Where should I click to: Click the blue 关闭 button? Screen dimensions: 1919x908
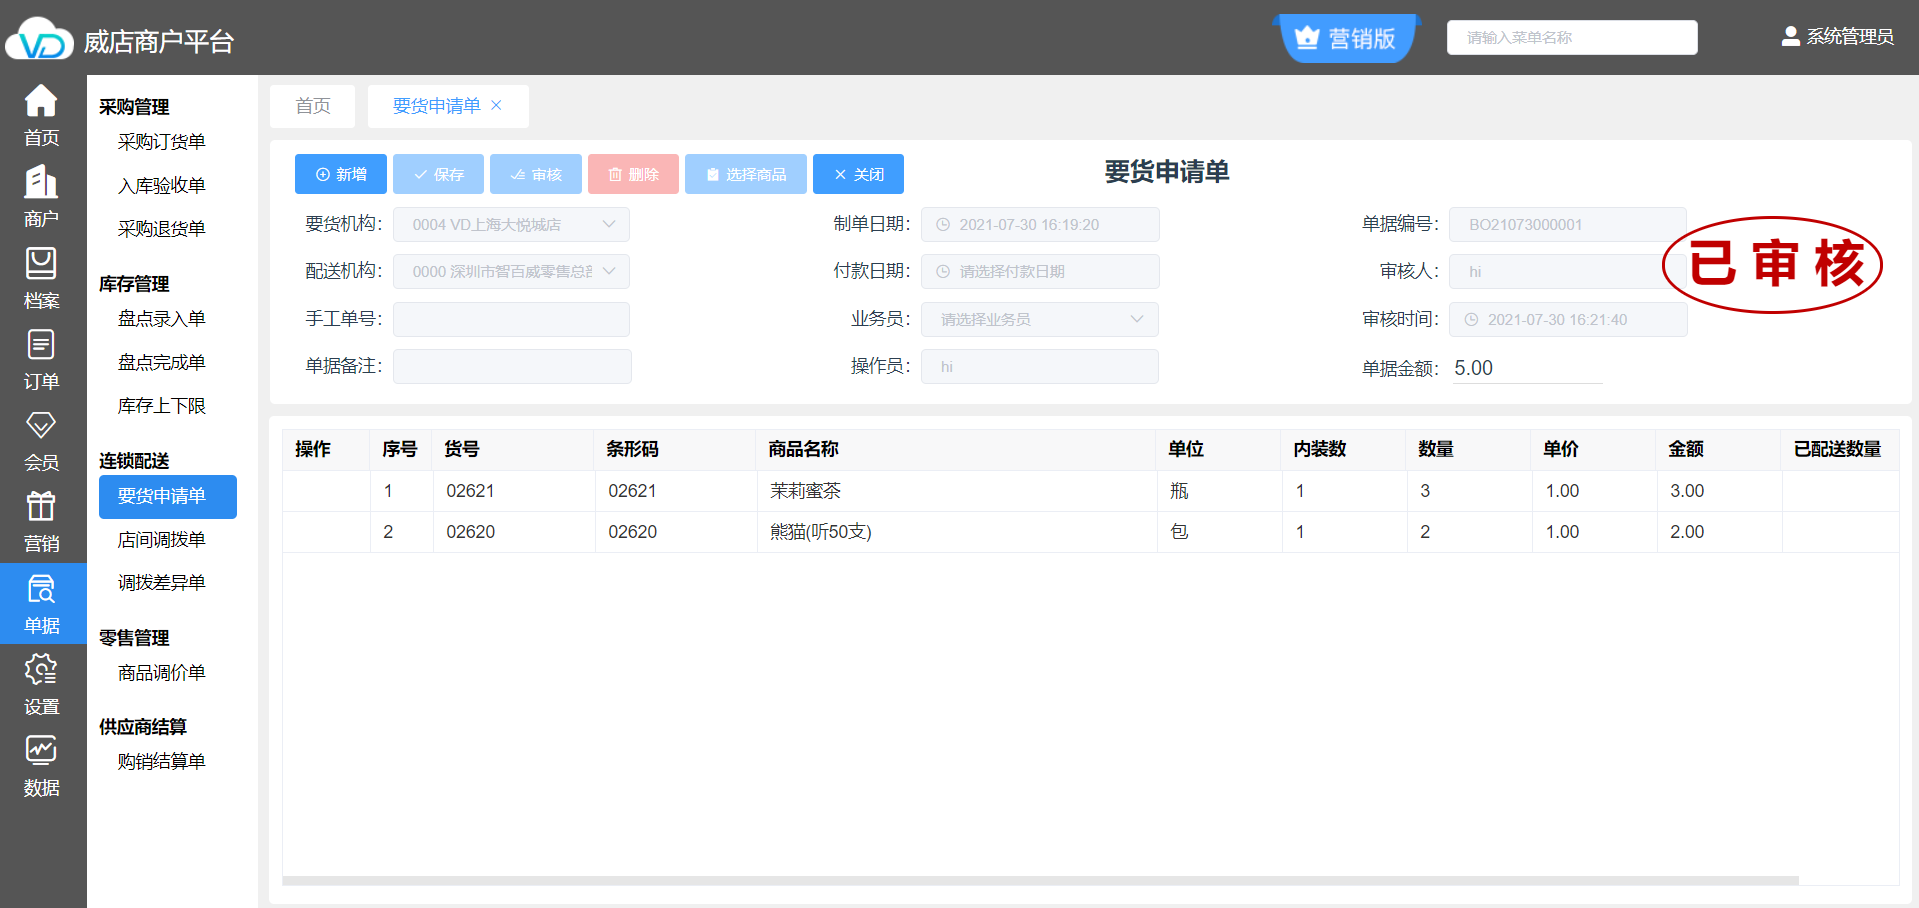(858, 174)
